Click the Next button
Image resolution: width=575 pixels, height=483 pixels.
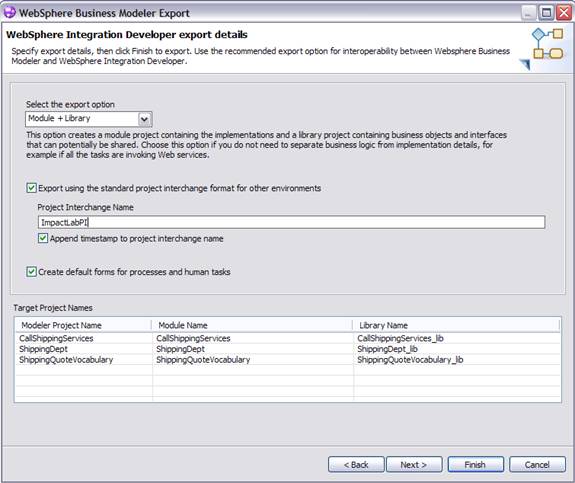(414, 465)
